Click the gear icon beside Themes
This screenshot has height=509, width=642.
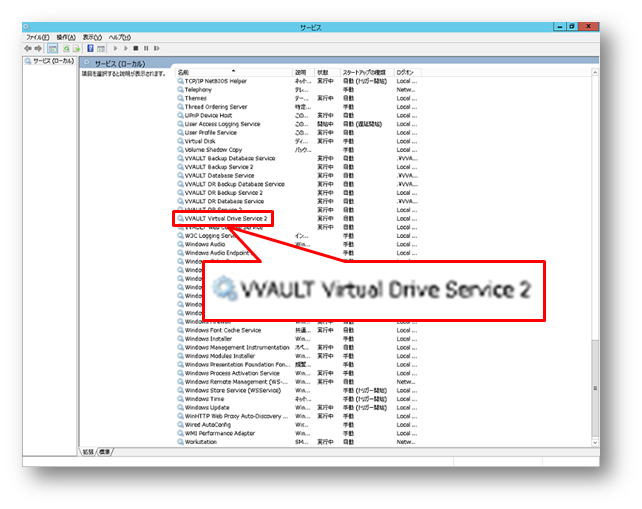click(x=180, y=98)
